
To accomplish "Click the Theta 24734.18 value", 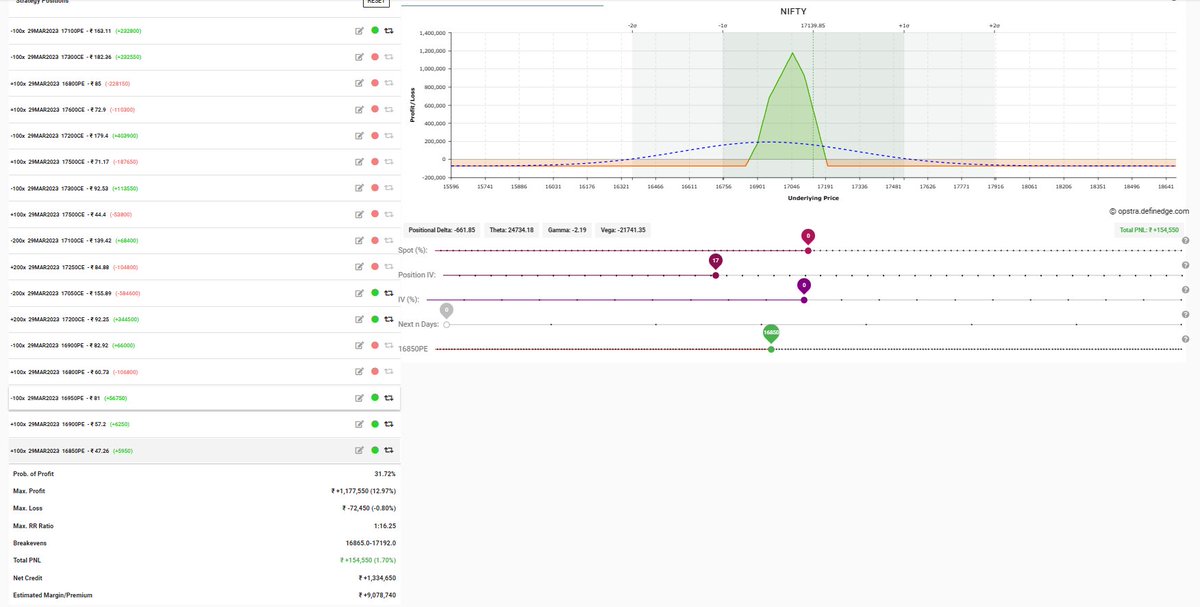I will pyautogui.click(x=511, y=230).
